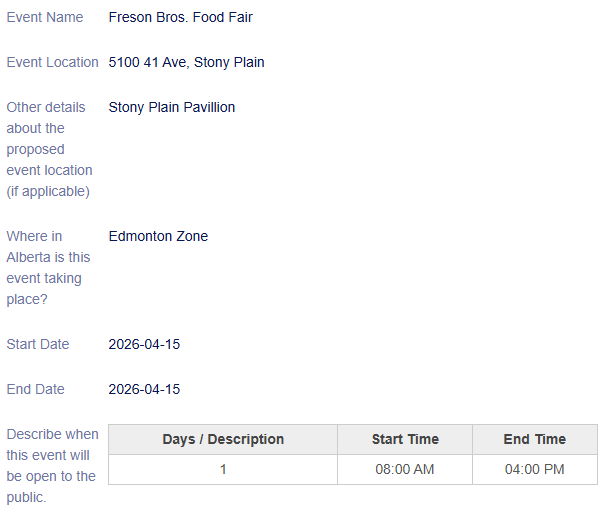
Task: Click the Edmonton Zone value
Action: click(158, 236)
